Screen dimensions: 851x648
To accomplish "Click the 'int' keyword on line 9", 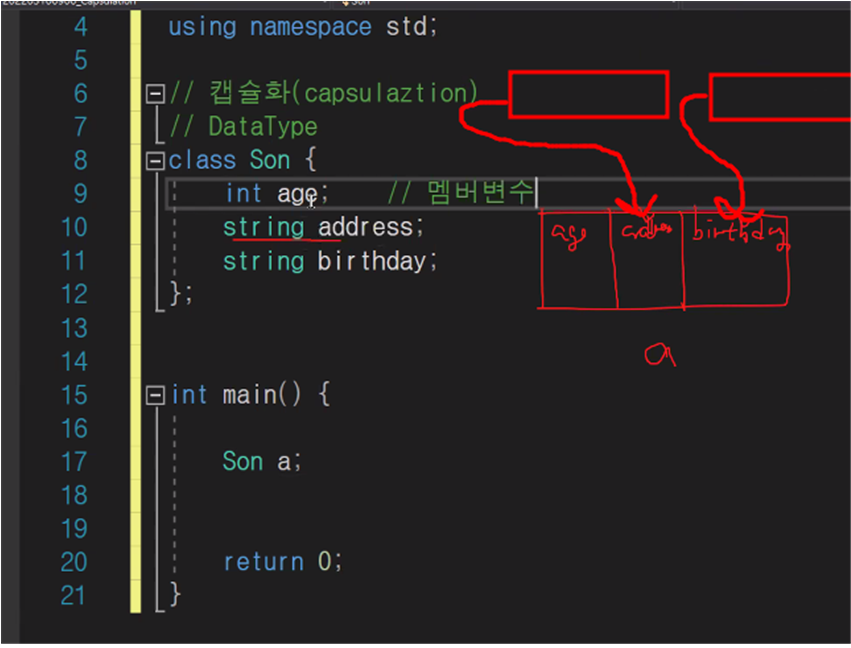I will click(243, 193).
